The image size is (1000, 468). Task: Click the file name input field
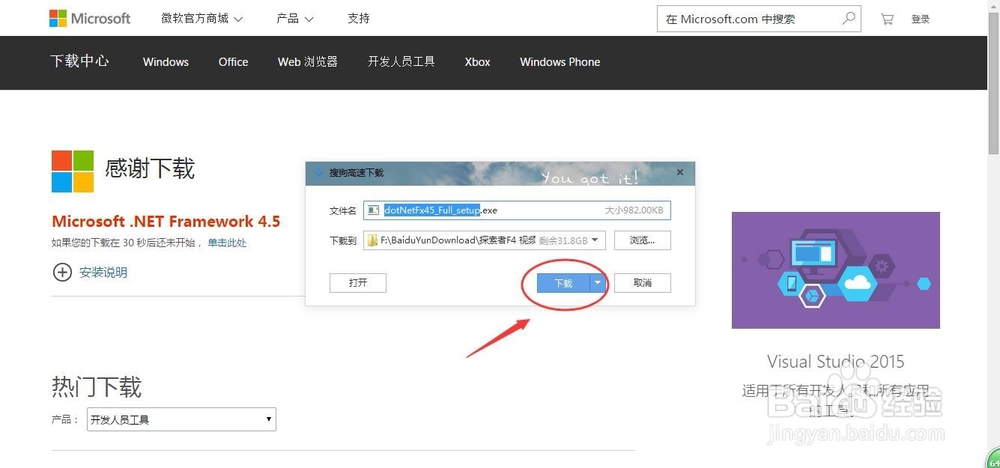(517, 210)
